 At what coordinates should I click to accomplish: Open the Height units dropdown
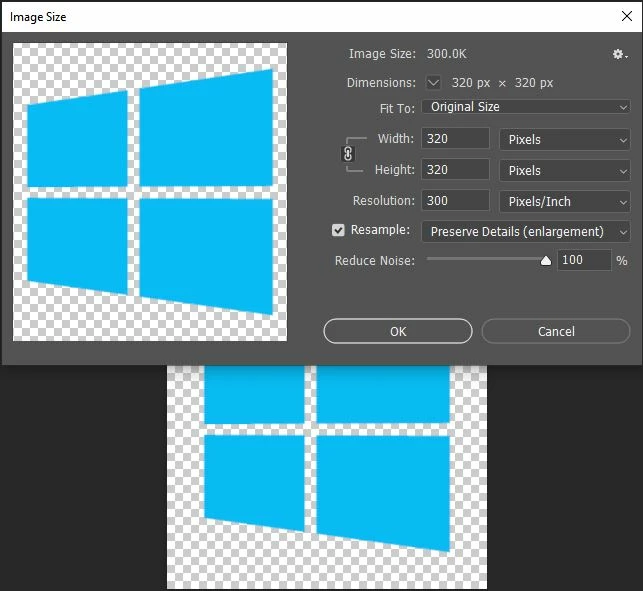pyautogui.click(x=565, y=170)
